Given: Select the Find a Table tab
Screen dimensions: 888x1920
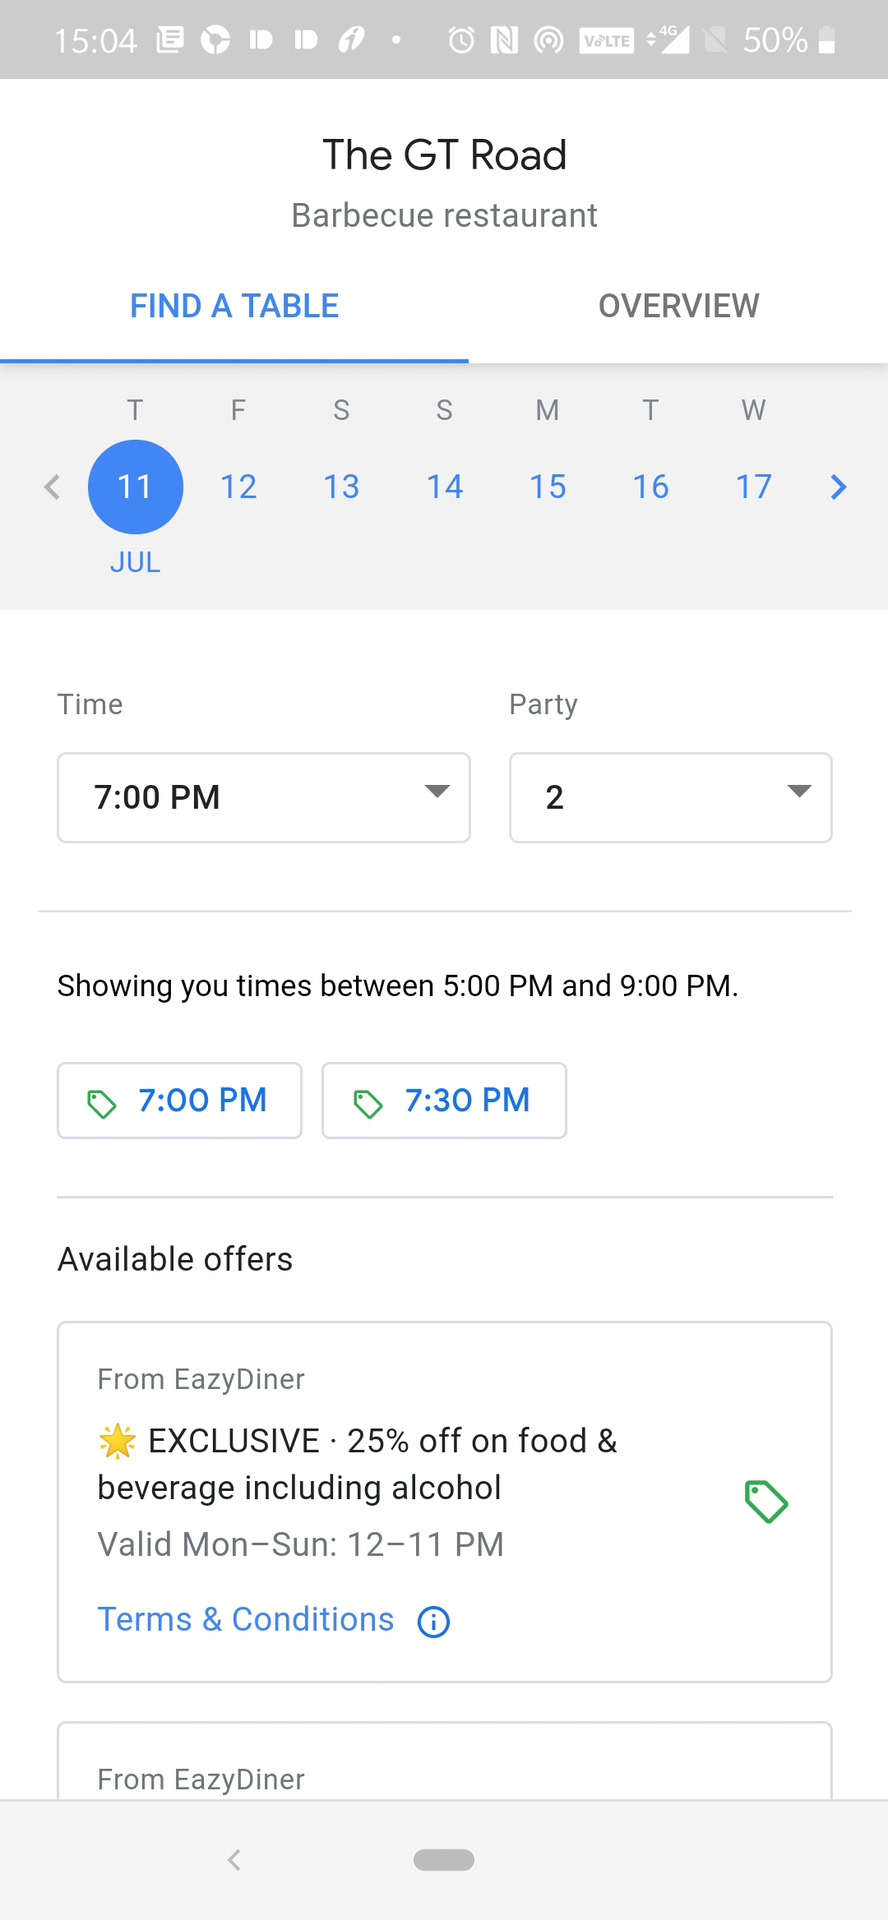Looking at the screenshot, I should click(x=234, y=306).
